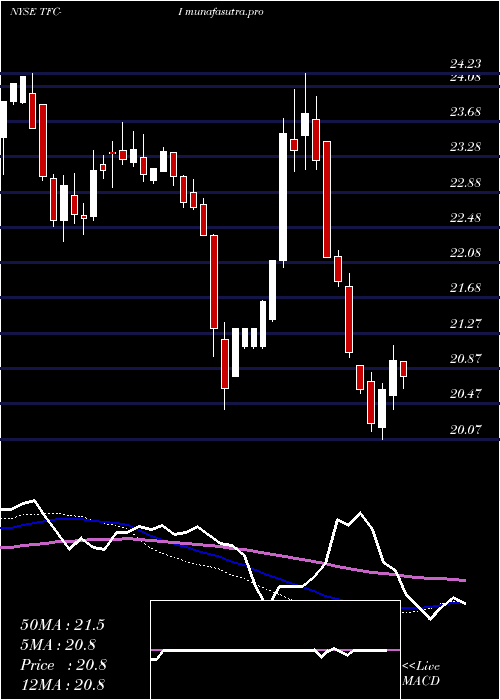Image resolution: width=500 pixels, height=700 pixels.
Task: Click the 50MA : 21.5 readout
Action: tap(62, 625)
